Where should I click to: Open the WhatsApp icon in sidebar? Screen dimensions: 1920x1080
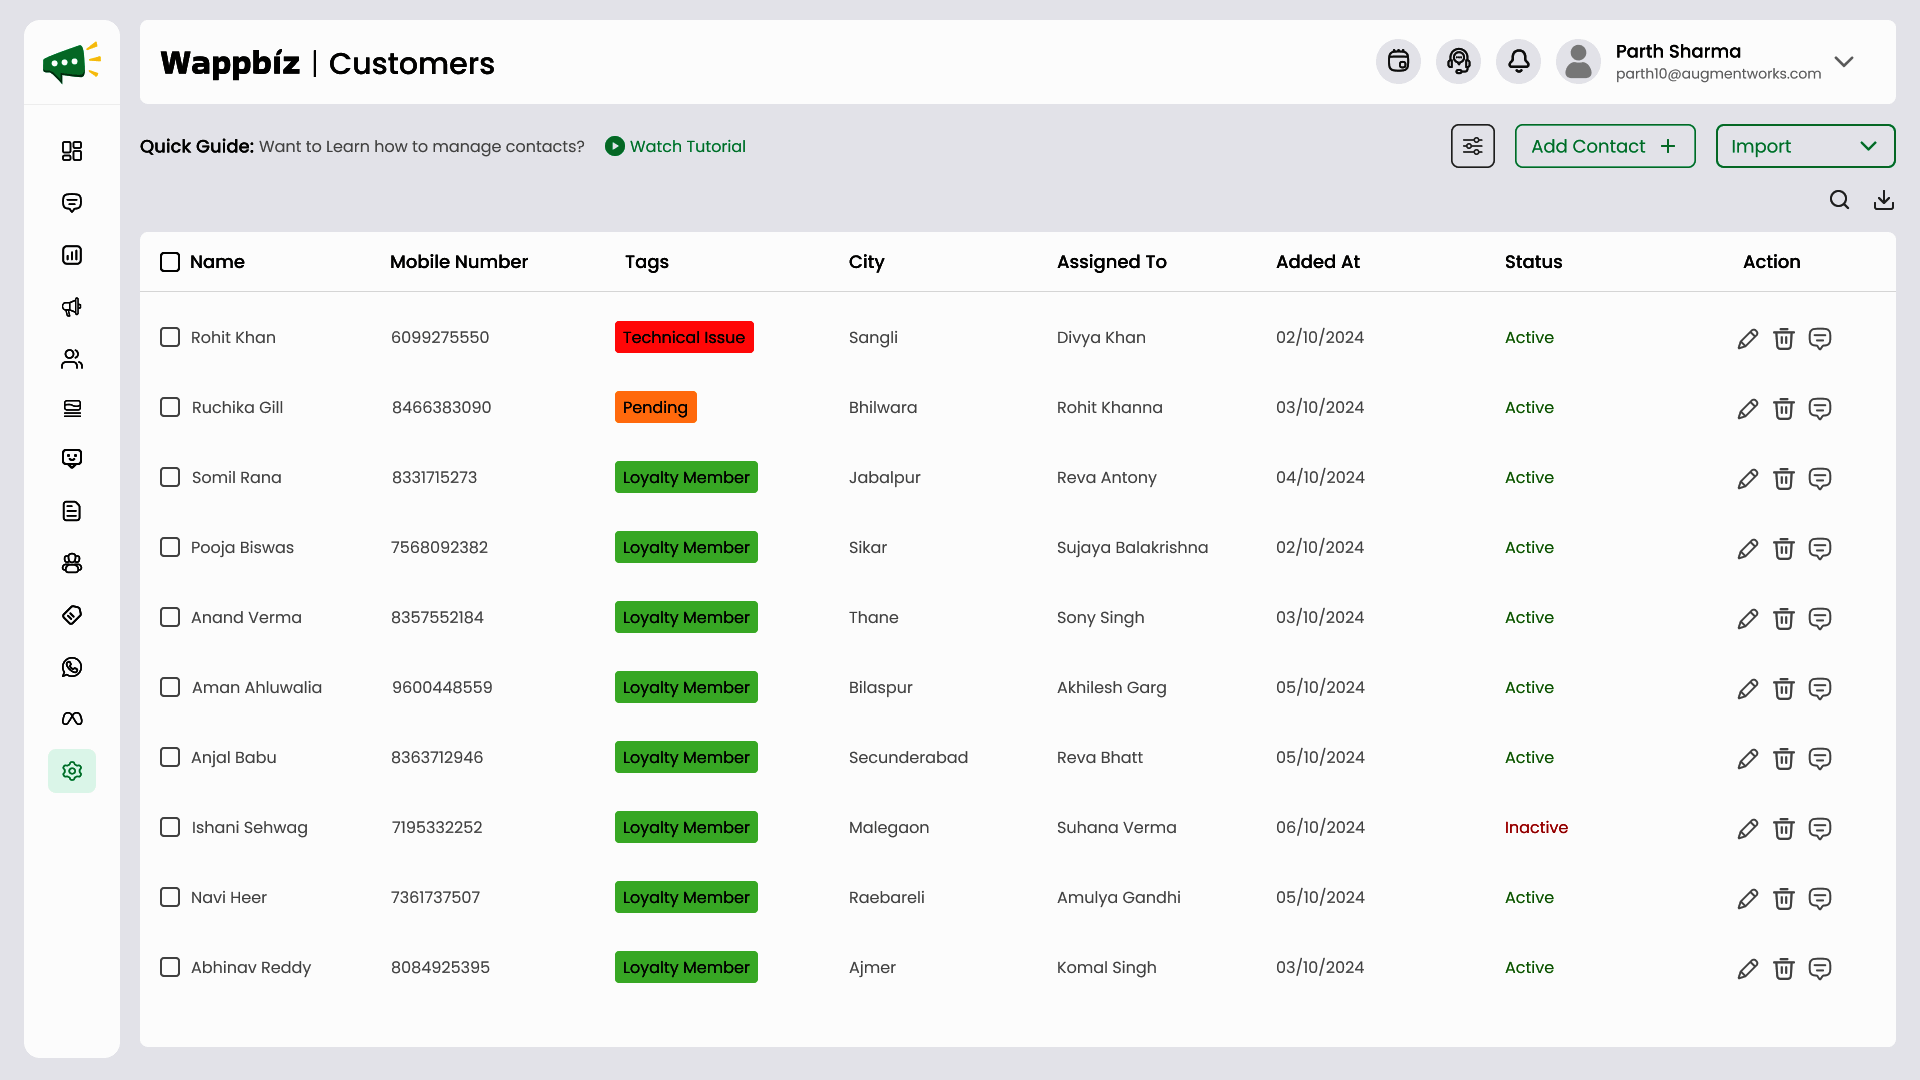[72, 667]
